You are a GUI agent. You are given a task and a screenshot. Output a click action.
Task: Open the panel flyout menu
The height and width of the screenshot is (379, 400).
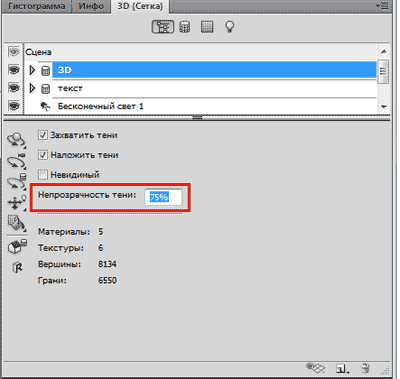click(383, 6)
